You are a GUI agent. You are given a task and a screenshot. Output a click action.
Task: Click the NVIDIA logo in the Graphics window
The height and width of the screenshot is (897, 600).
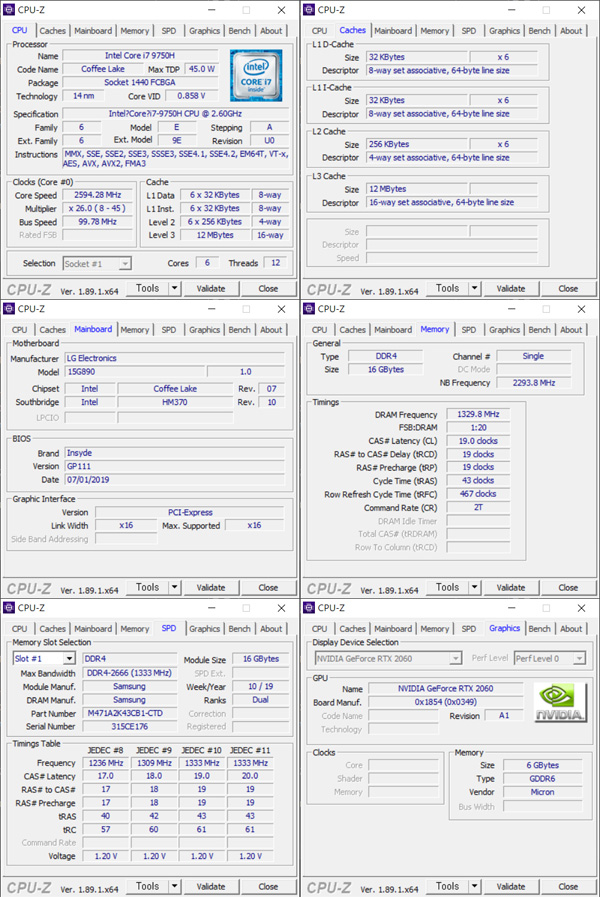560,702
